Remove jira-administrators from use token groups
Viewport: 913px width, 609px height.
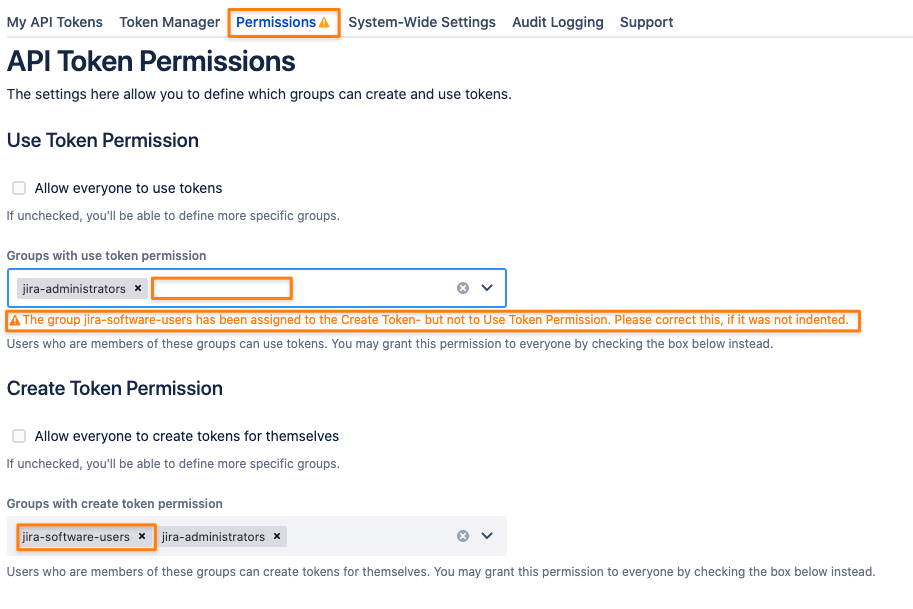click(x=138, y=288)
